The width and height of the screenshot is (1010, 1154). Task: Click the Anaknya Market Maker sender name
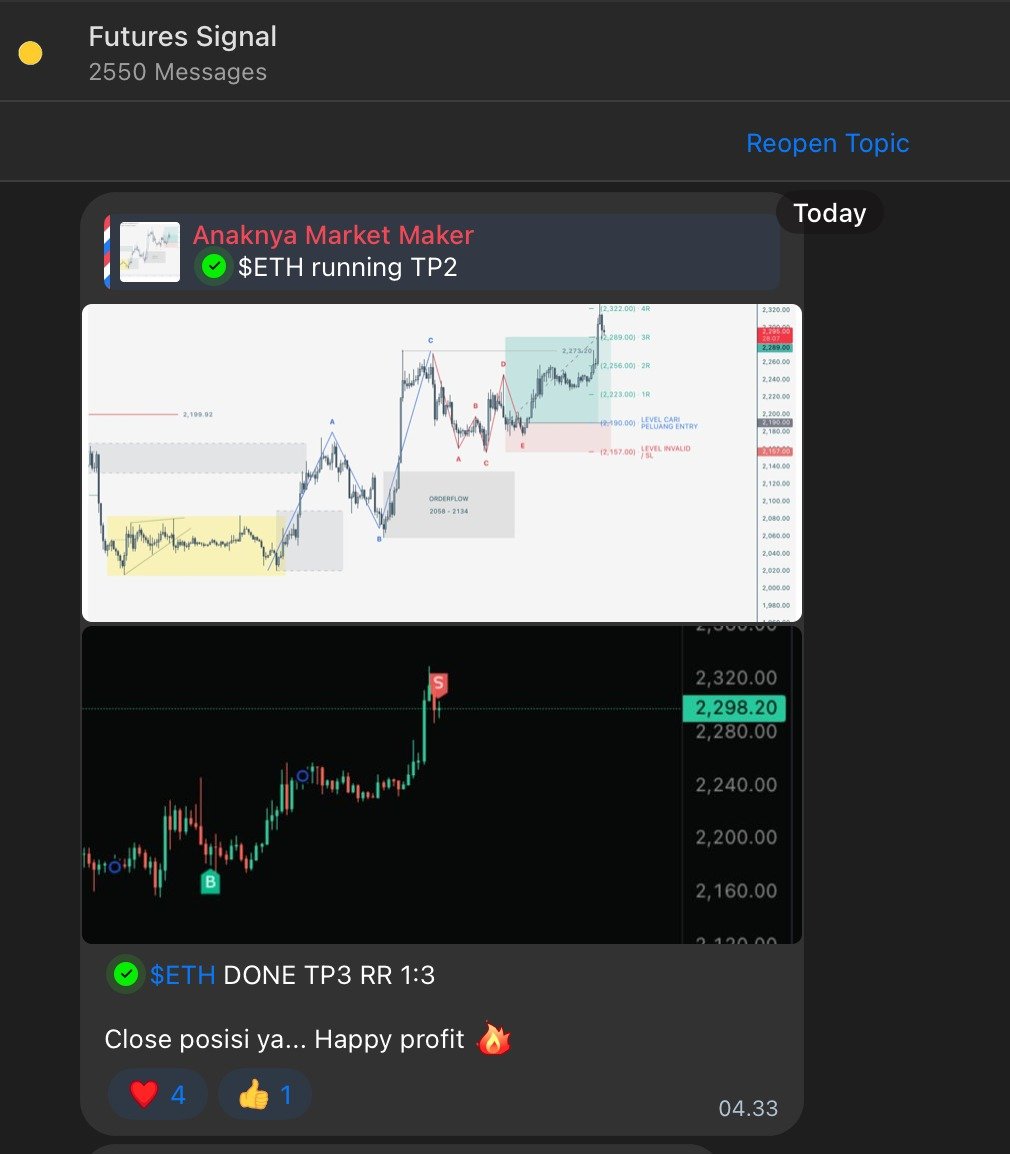(x=333, y=235)
